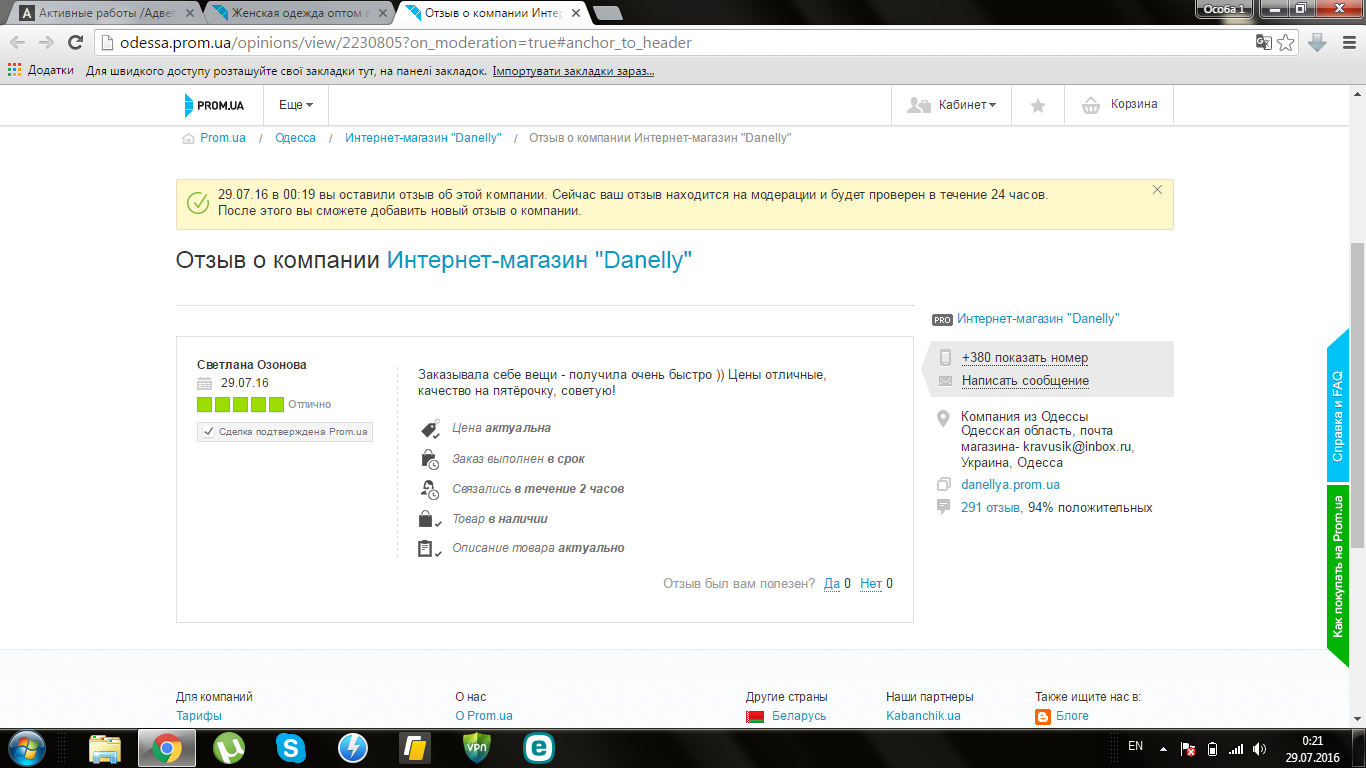Open the Windows Start menu
This screenshot has height=768, width=1366.
[25, 748]
